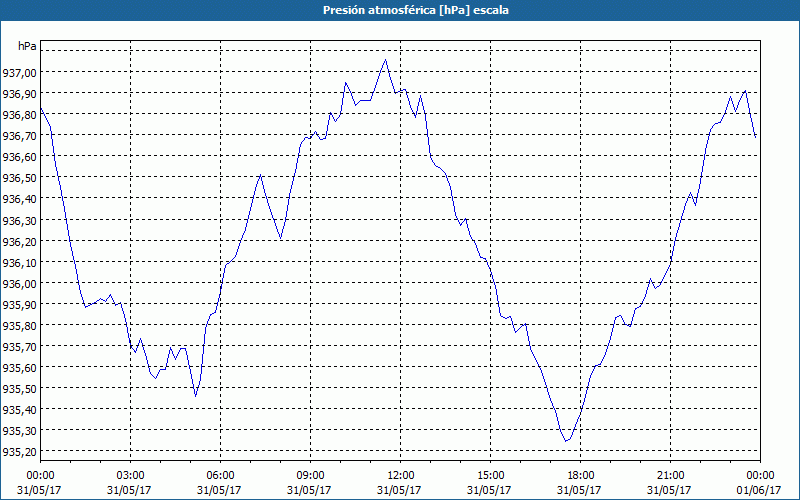Select the 936,90 y-axis value
Screen dimensions: 800x500
tap(20, 94)
